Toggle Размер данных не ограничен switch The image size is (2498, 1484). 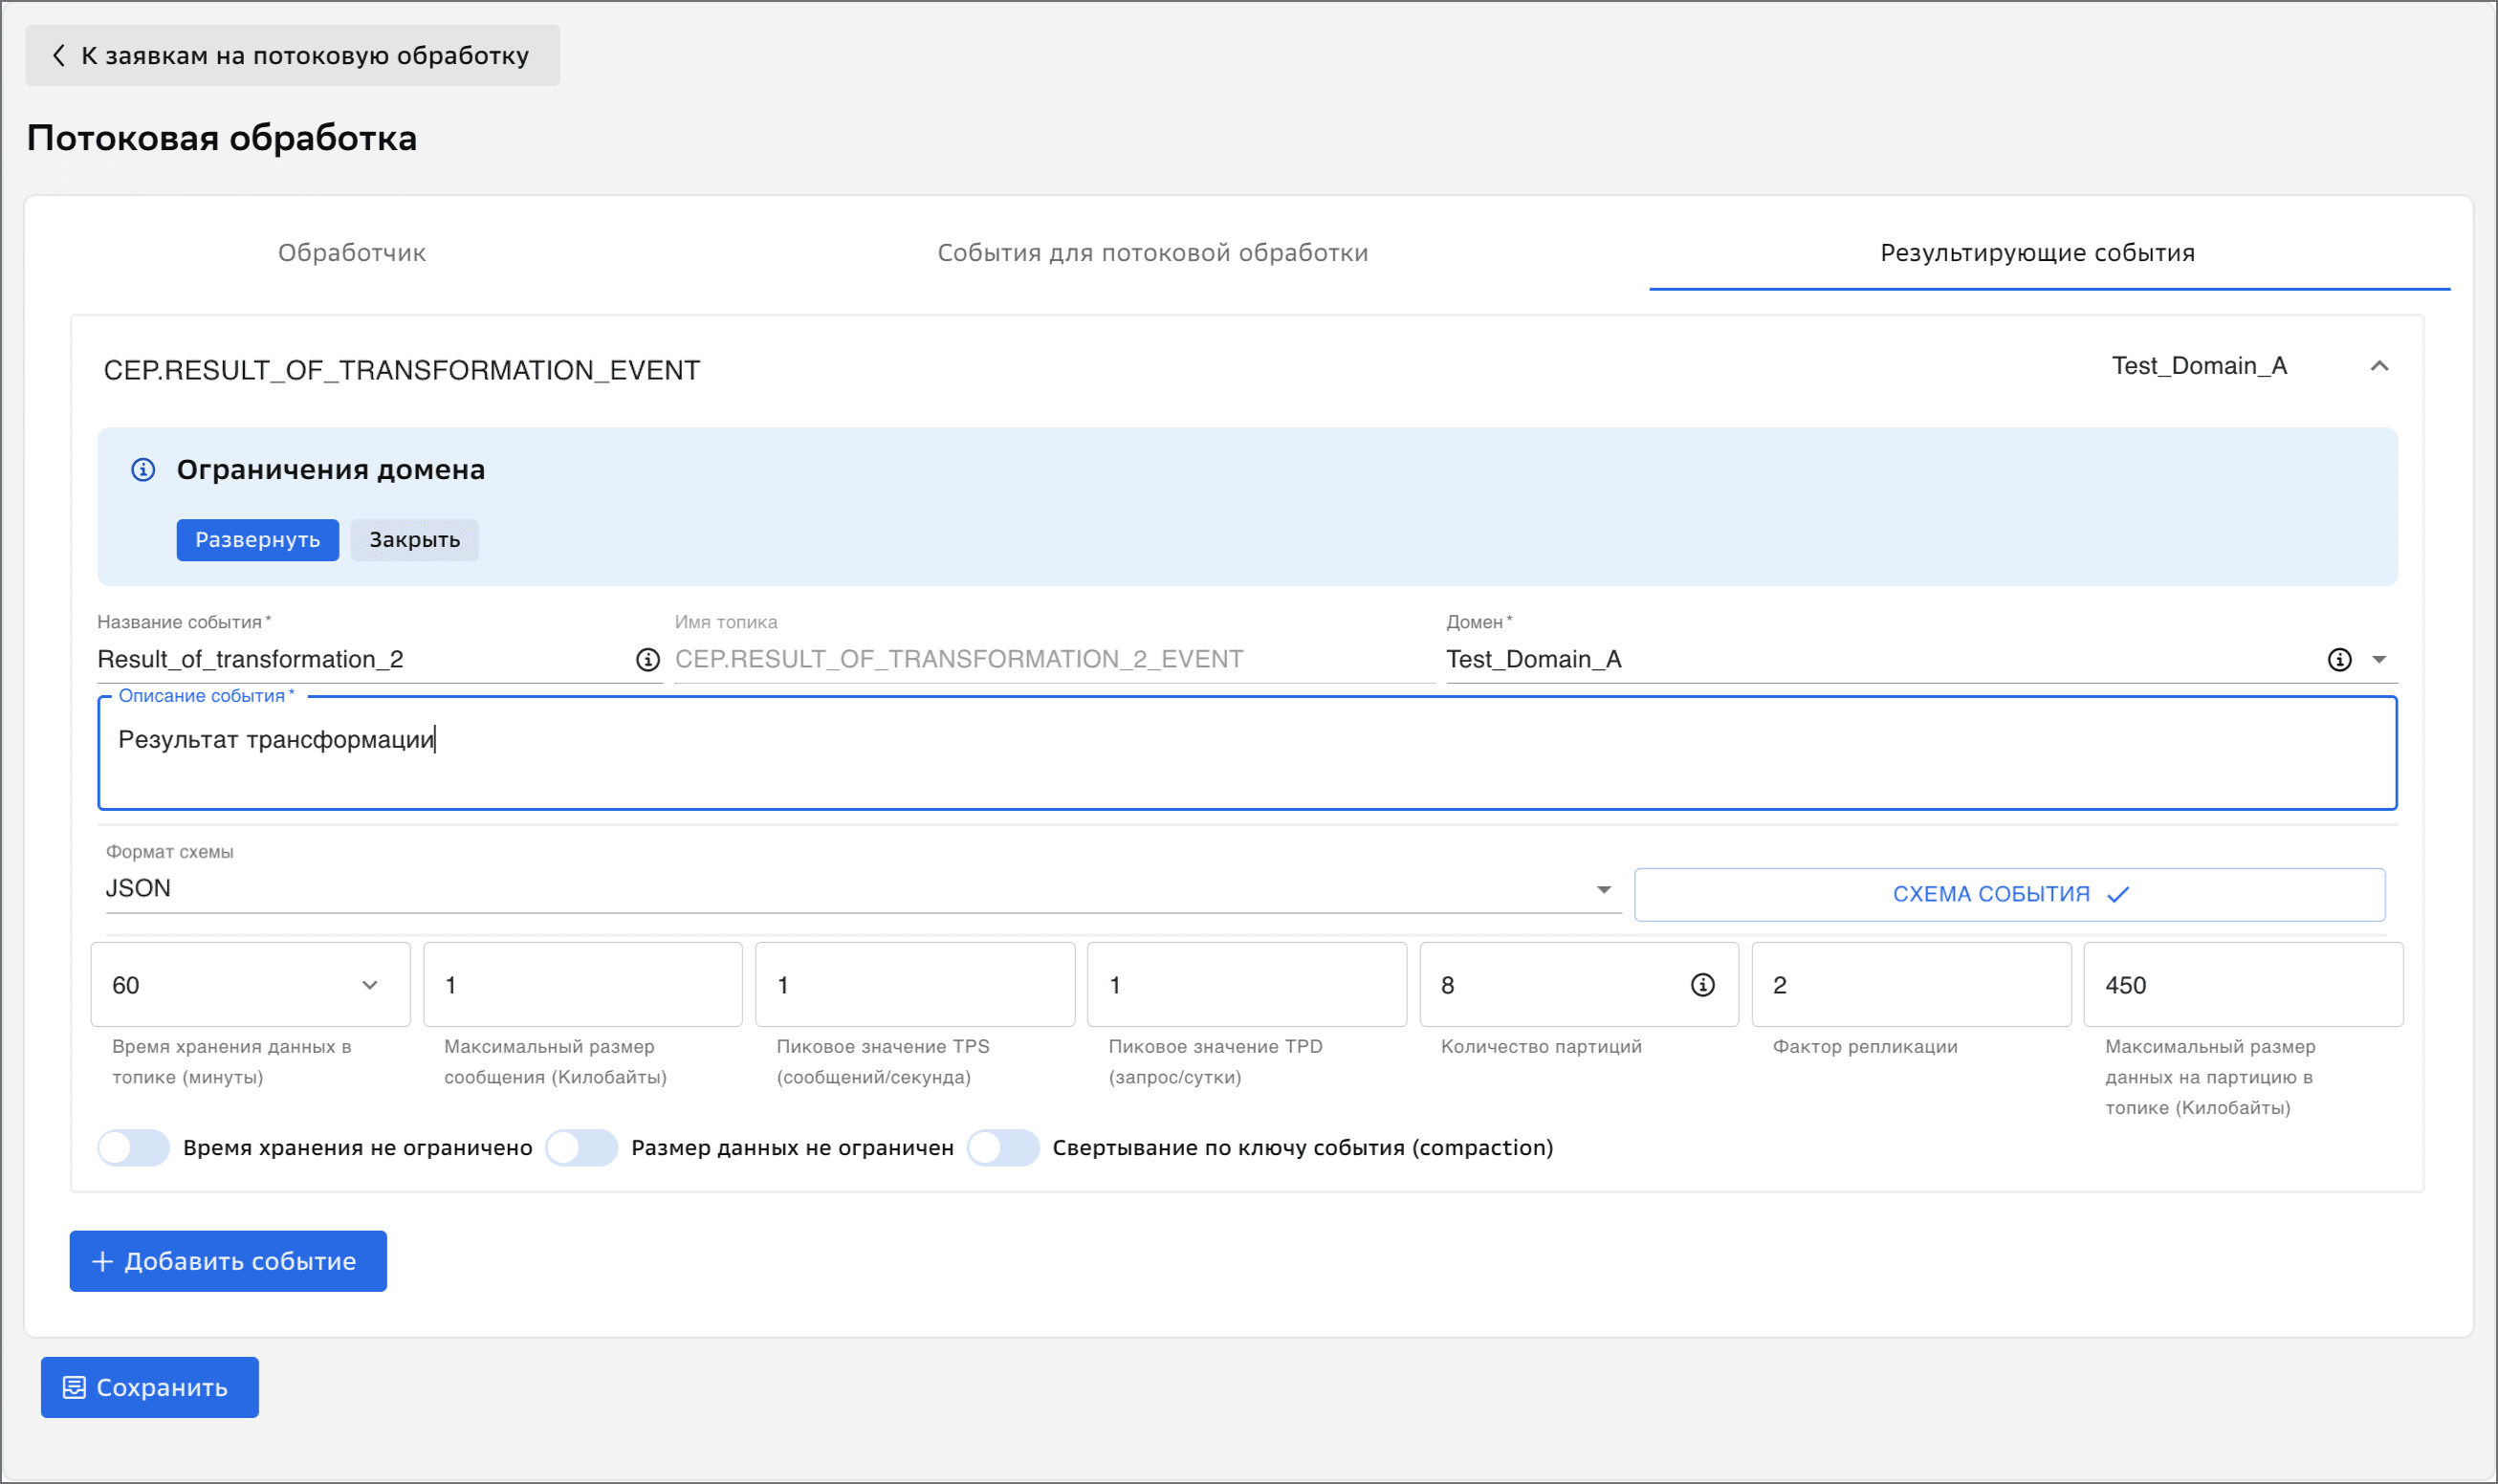click(581, 1148)
